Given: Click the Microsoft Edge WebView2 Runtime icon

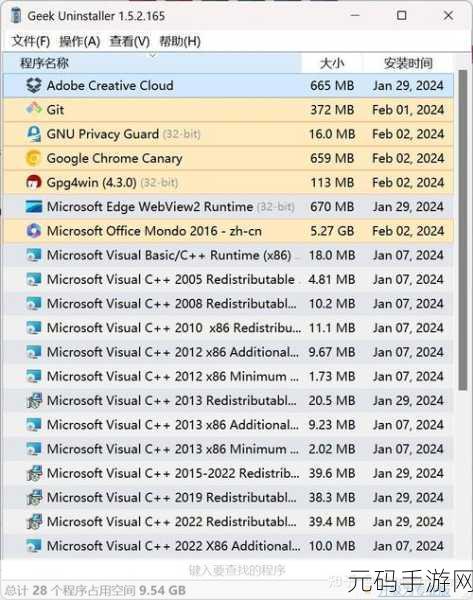Looking at the screenshot, I should 34,207.
